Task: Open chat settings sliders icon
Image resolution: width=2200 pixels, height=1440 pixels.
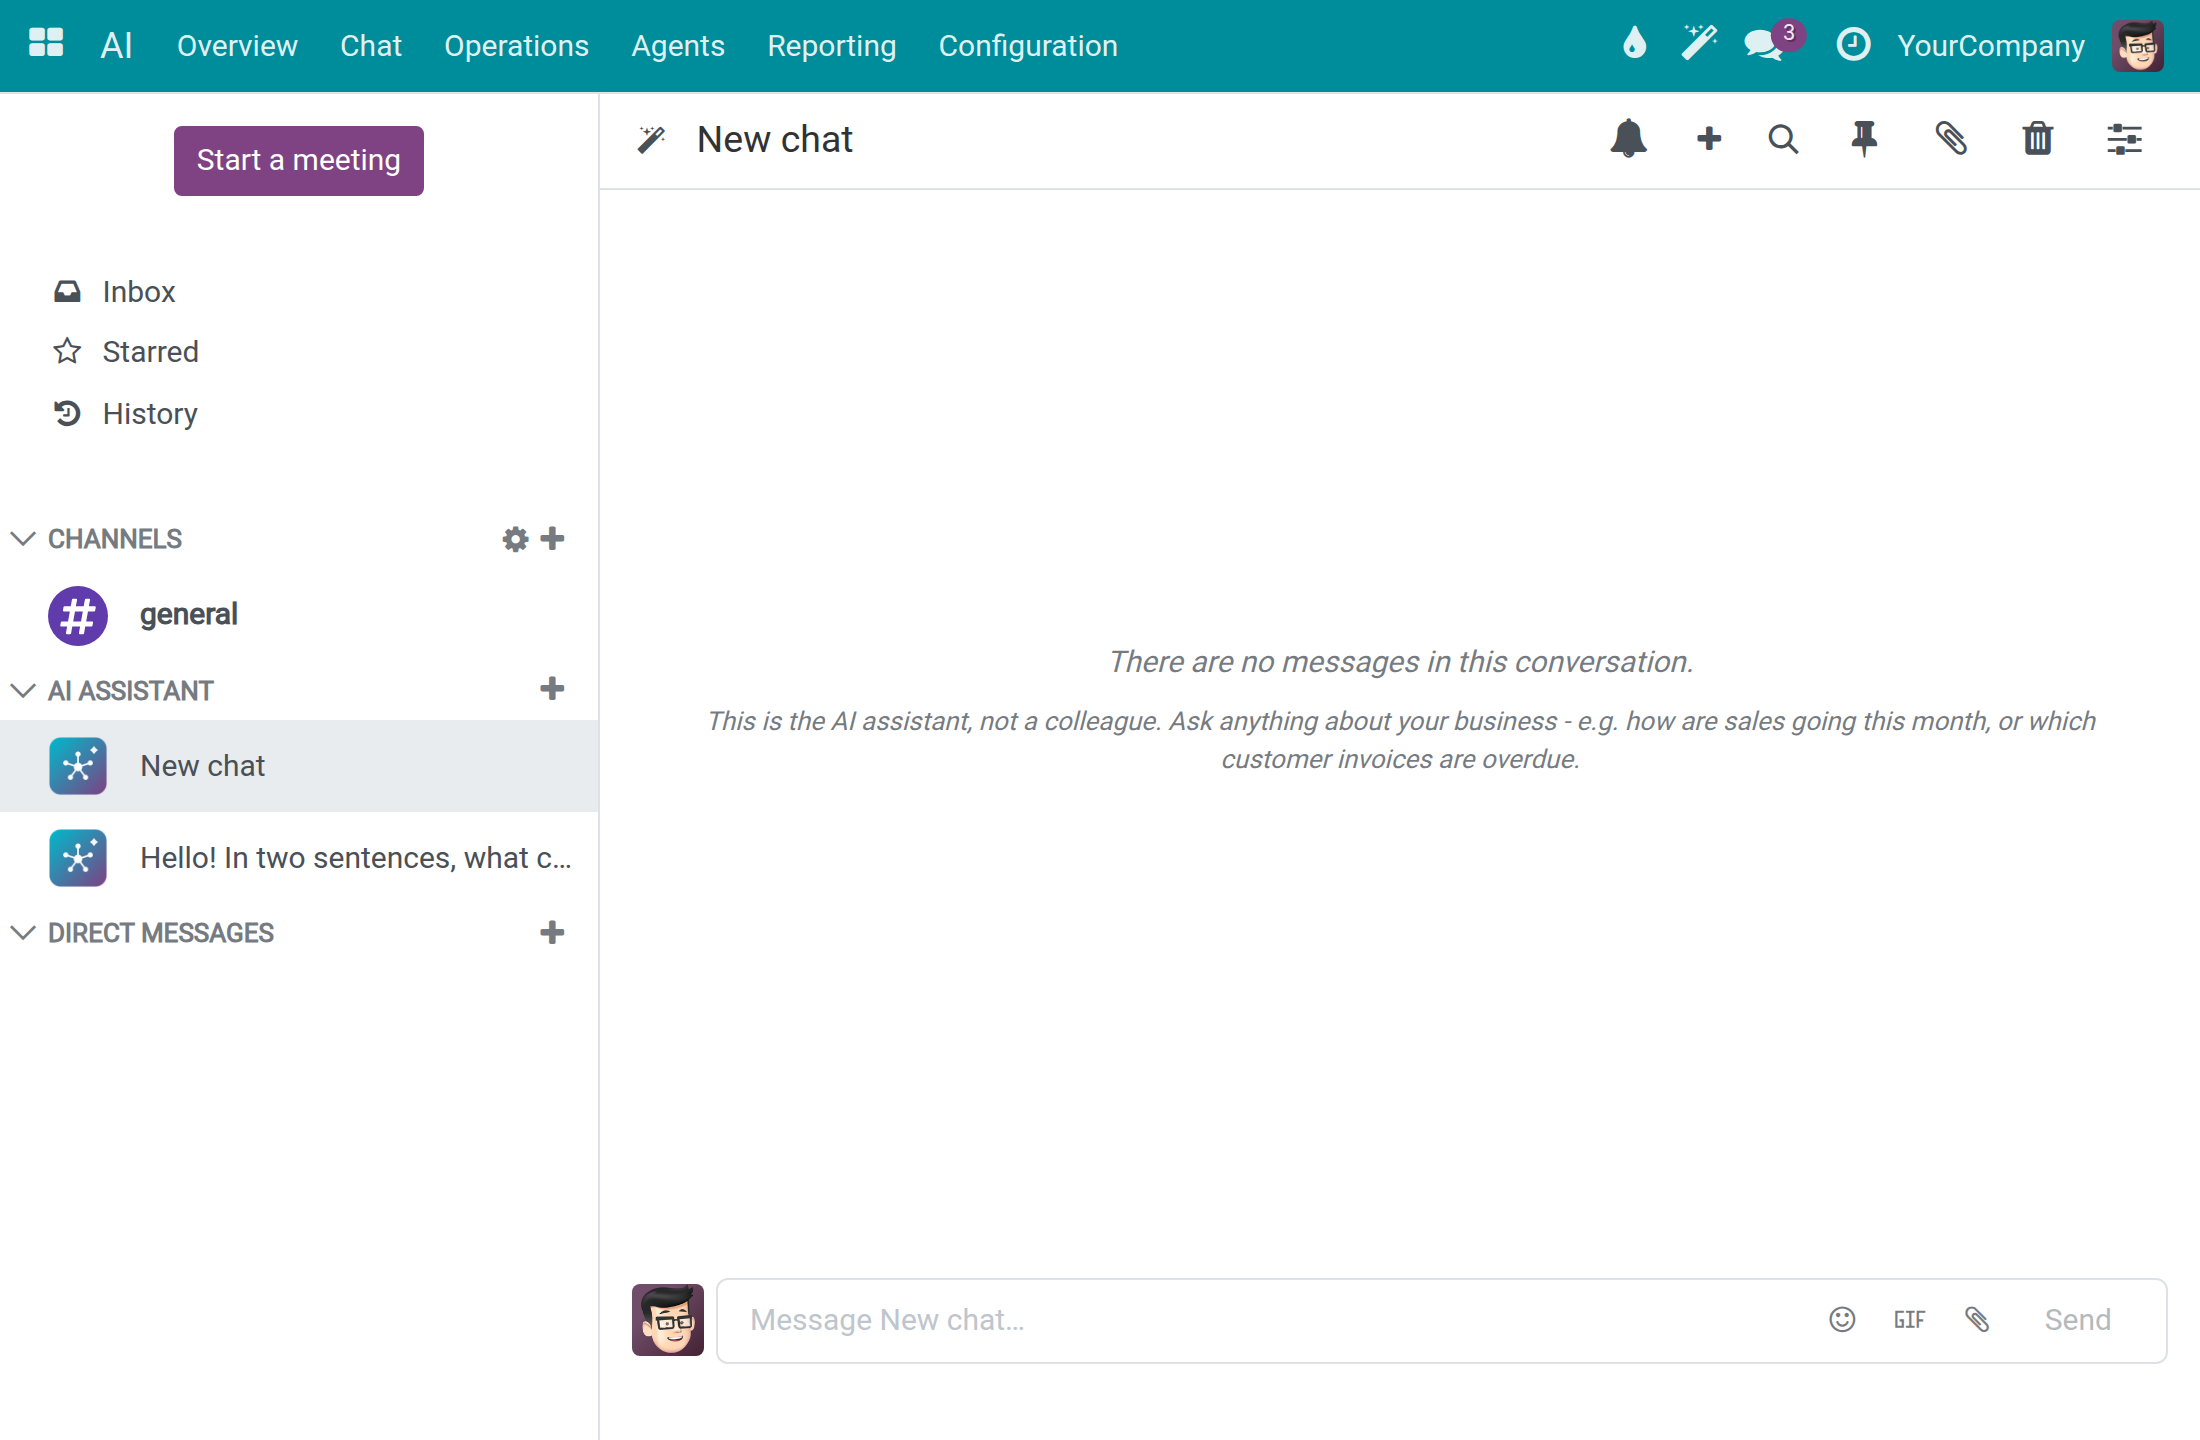Action: click(x=2124, y=139)
